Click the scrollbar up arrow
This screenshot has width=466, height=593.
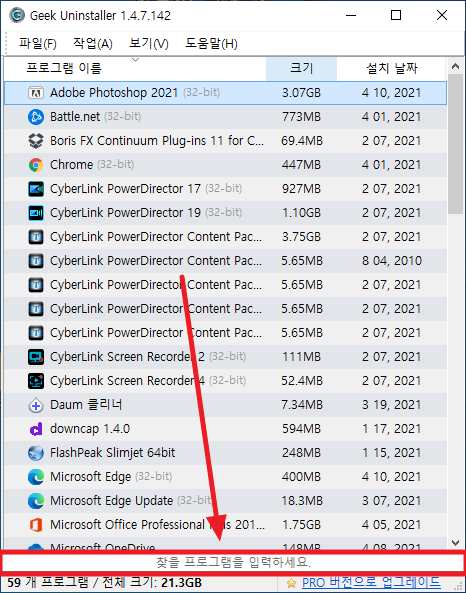coord(456,67)
